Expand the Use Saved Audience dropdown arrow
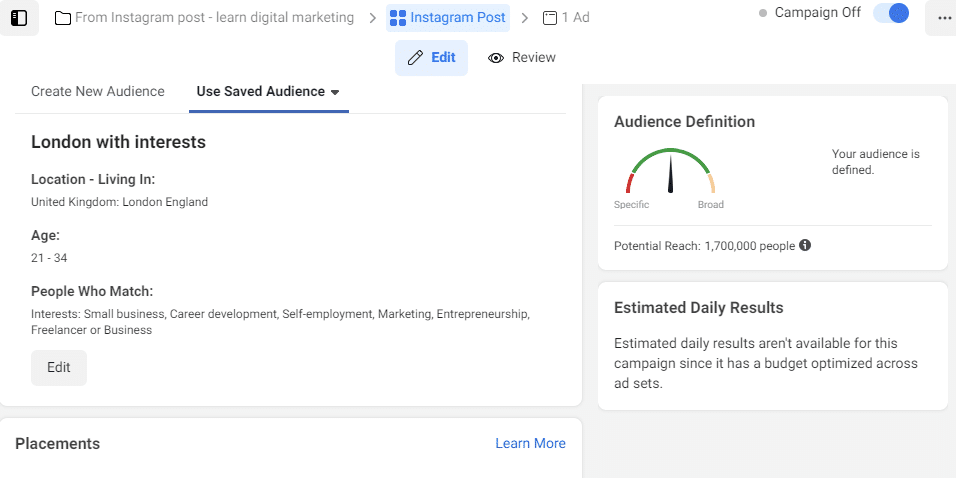956x478 pixels. click(335, 92)
